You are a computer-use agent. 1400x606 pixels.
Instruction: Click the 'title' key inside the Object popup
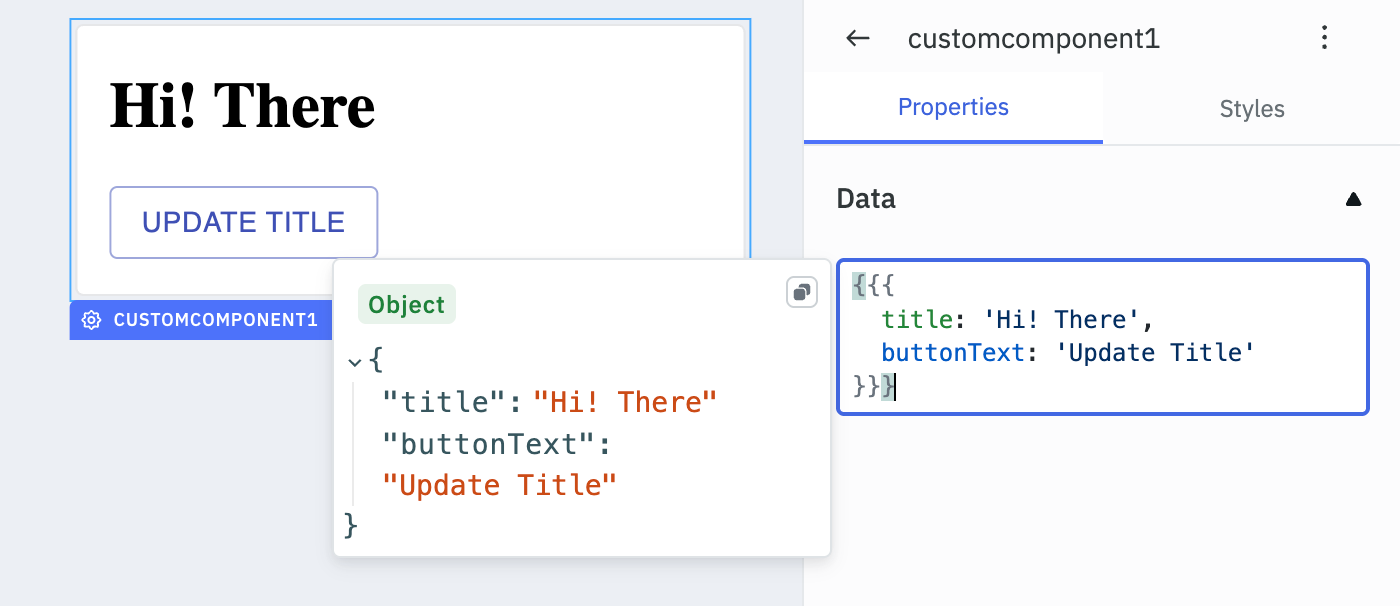(x=442, y=401)
